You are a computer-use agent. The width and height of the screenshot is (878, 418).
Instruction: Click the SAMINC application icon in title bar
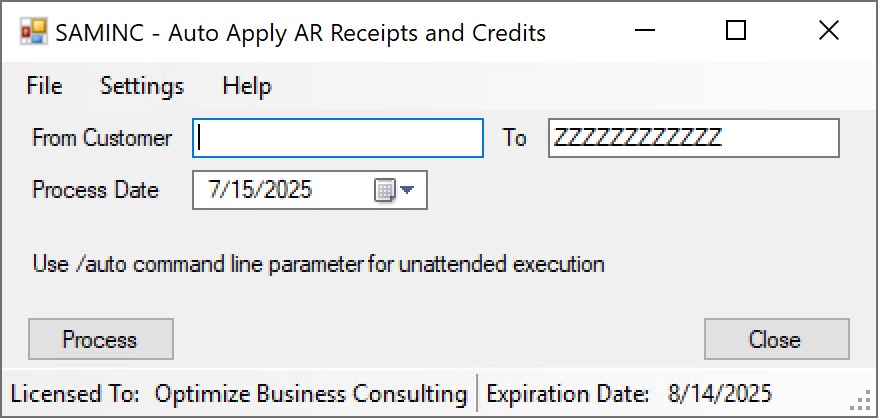[34, 31]
